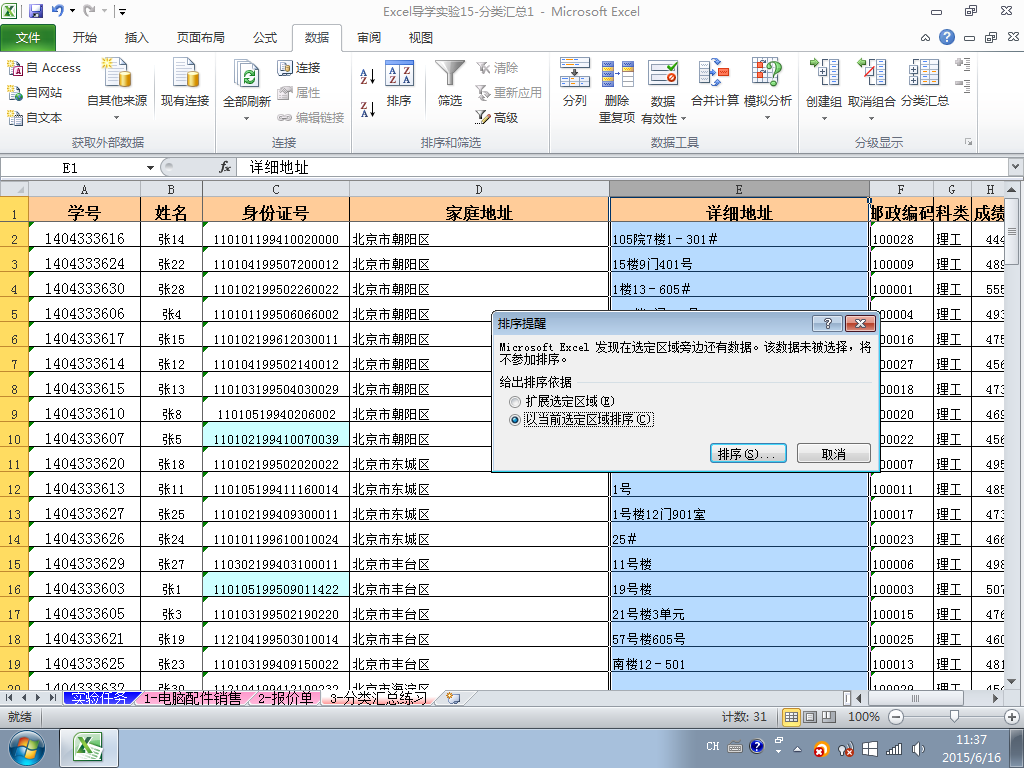Open the 排序 sort dialog icon in ribbon

pyautogui.click(x=399, y=83)
